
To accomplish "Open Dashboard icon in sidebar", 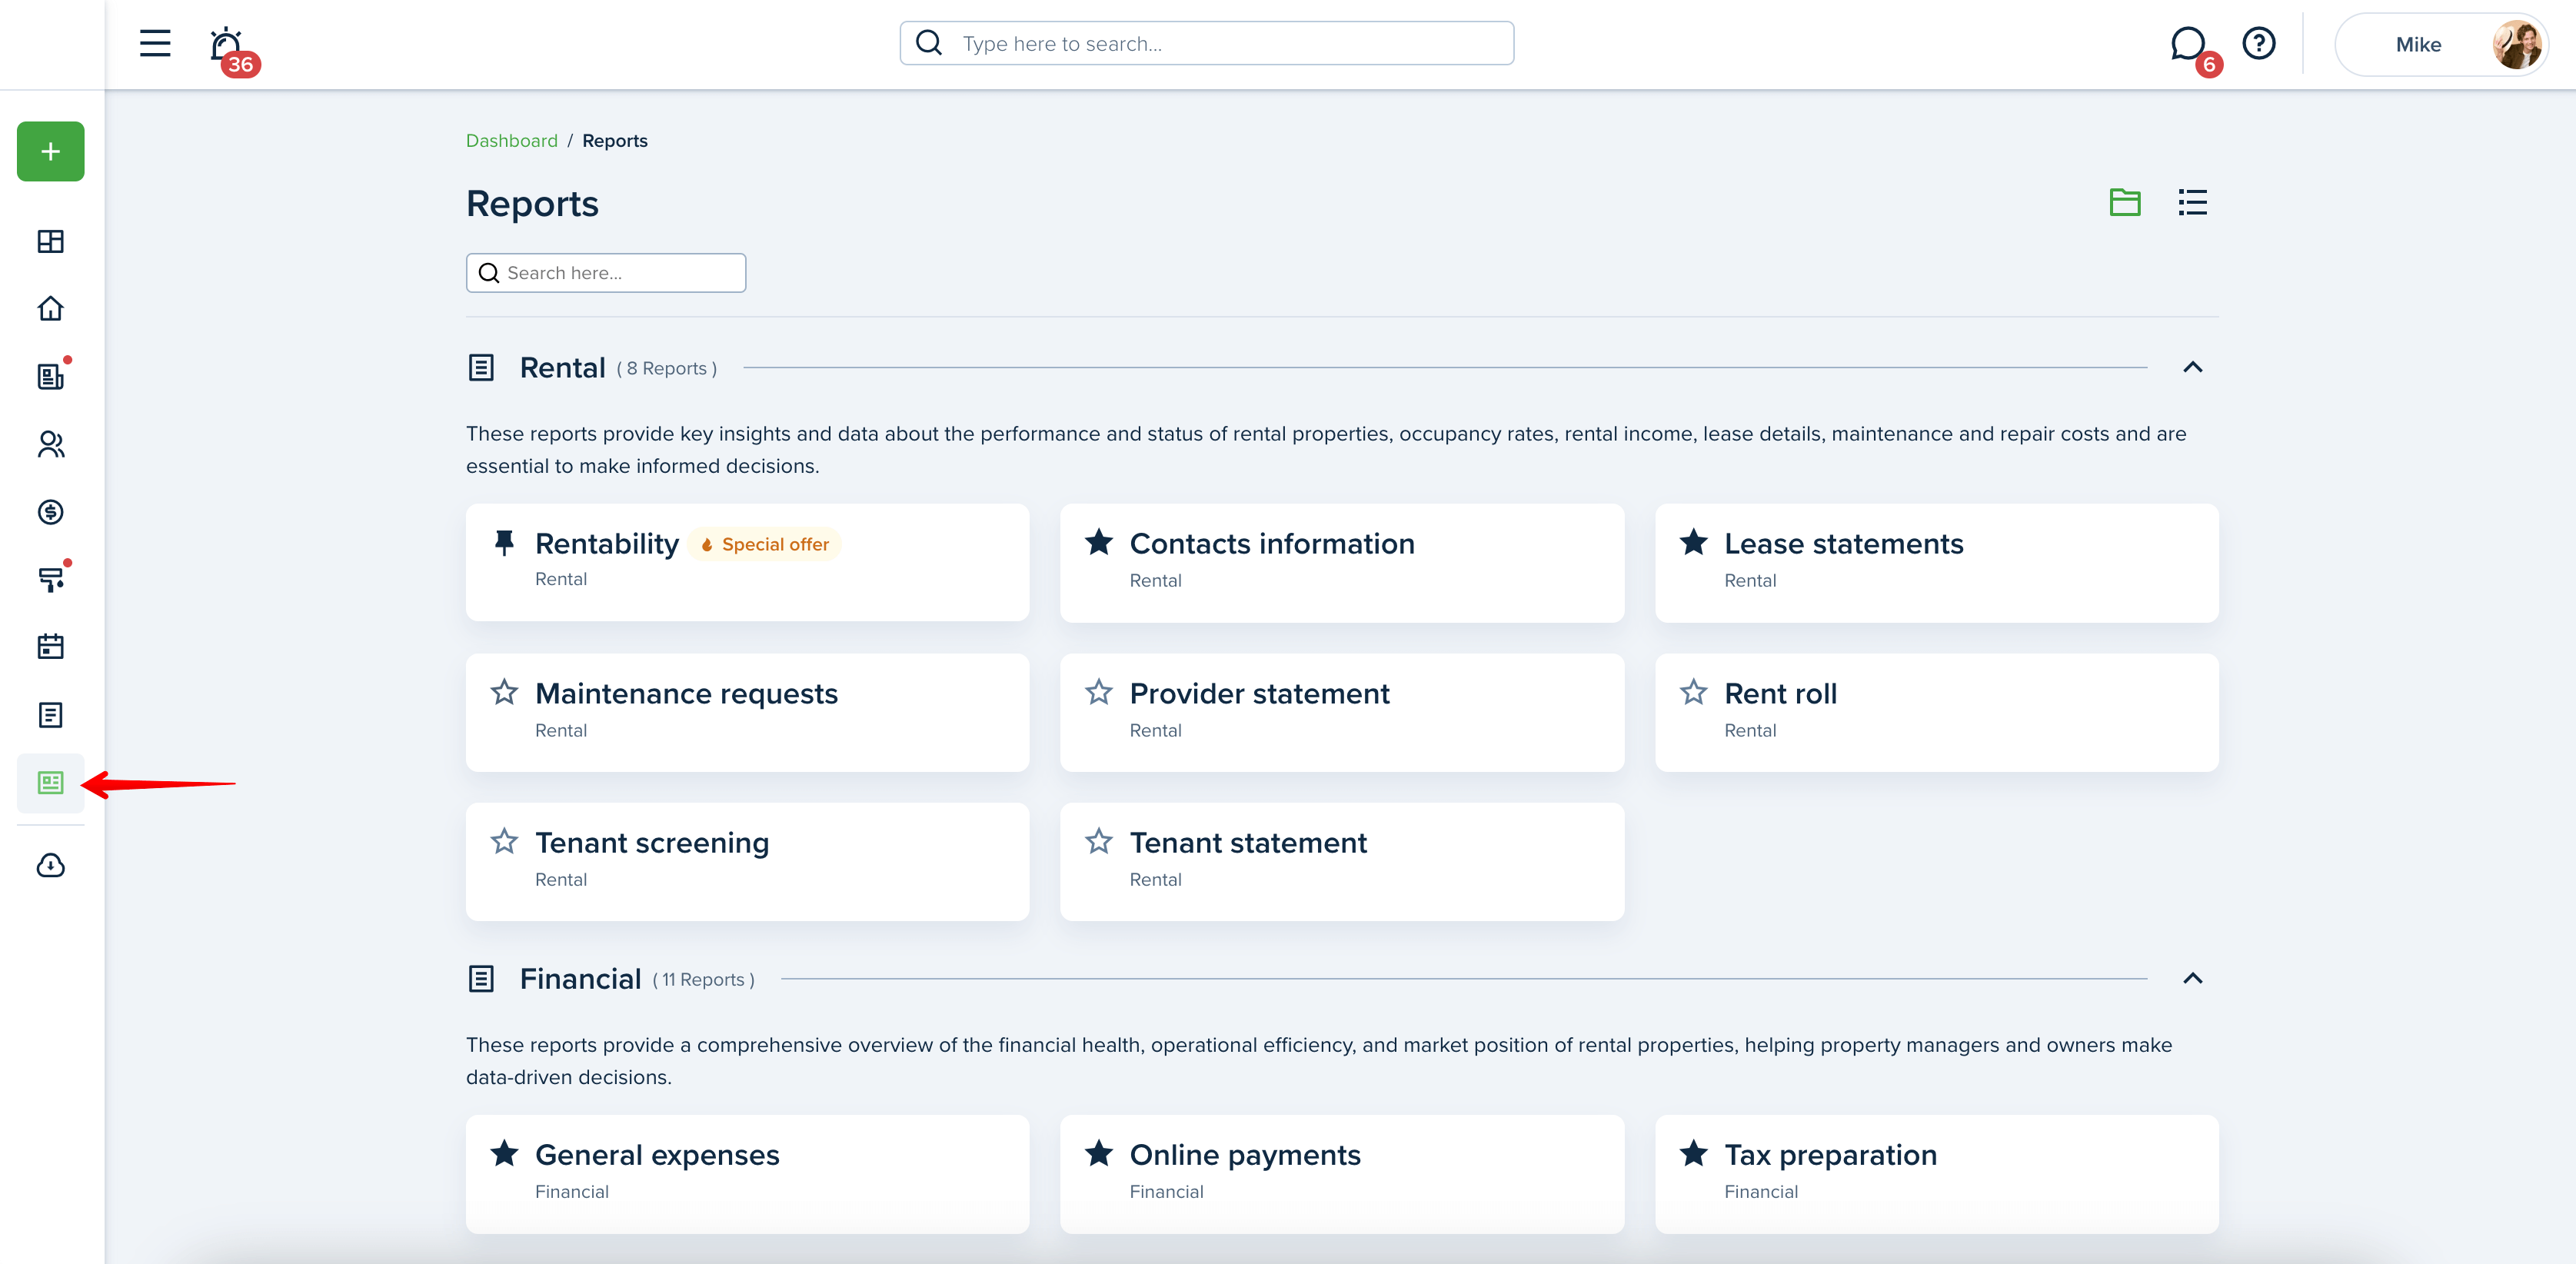I will (x=50, y=241).
